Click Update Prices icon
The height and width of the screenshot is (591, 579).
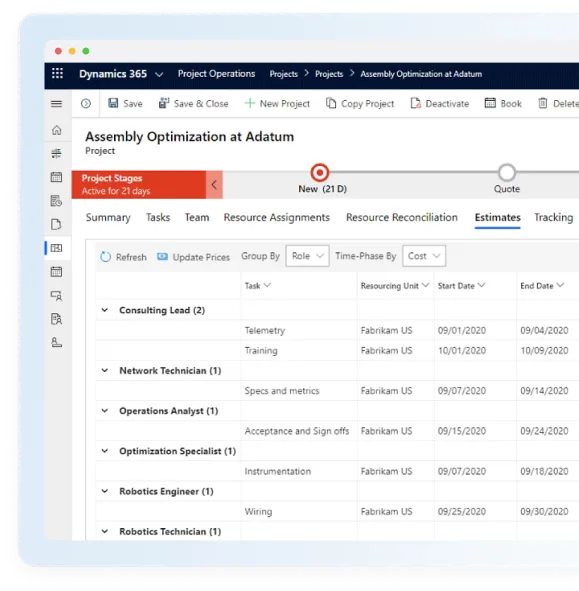162,257
